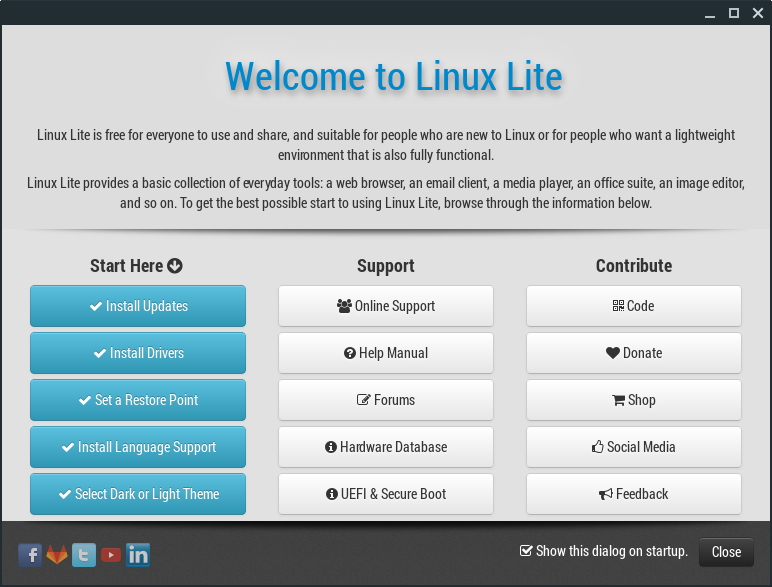Open the Code contribute button
Image resolution: width=772 pixels, height=587 pixels.
coord(634,306)
